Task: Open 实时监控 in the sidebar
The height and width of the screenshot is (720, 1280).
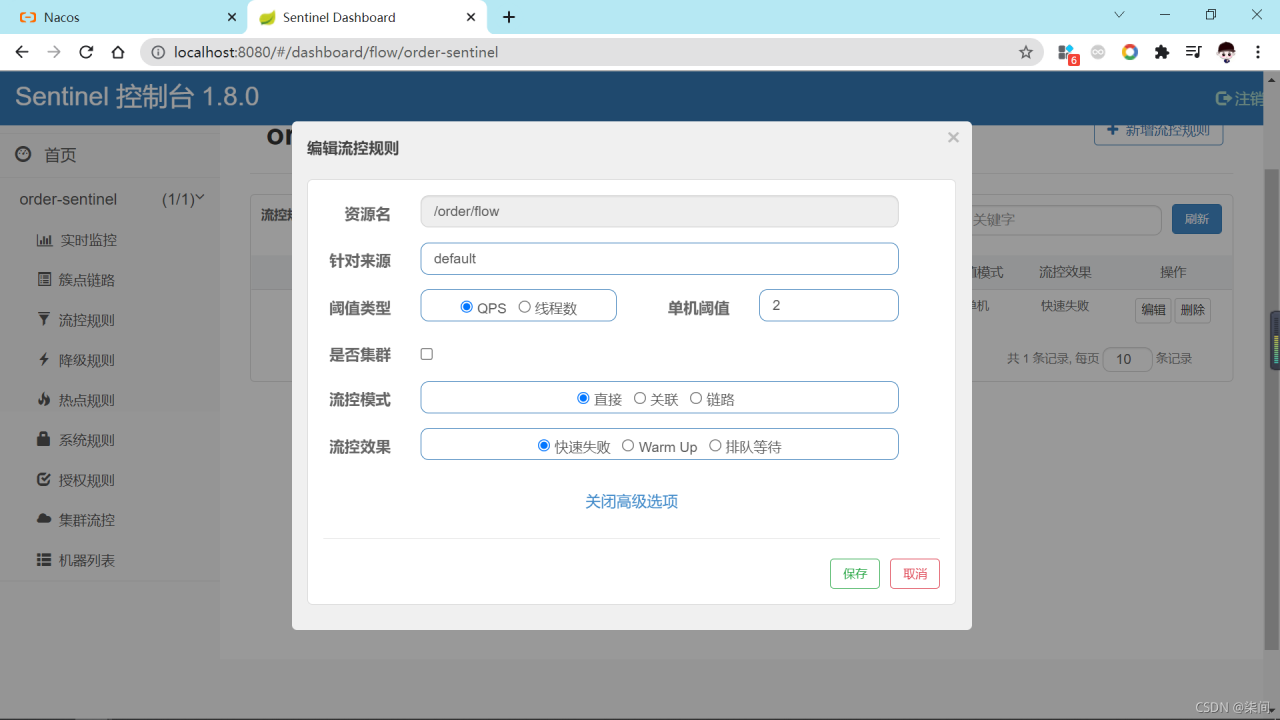Action: (x=77, y=240)
